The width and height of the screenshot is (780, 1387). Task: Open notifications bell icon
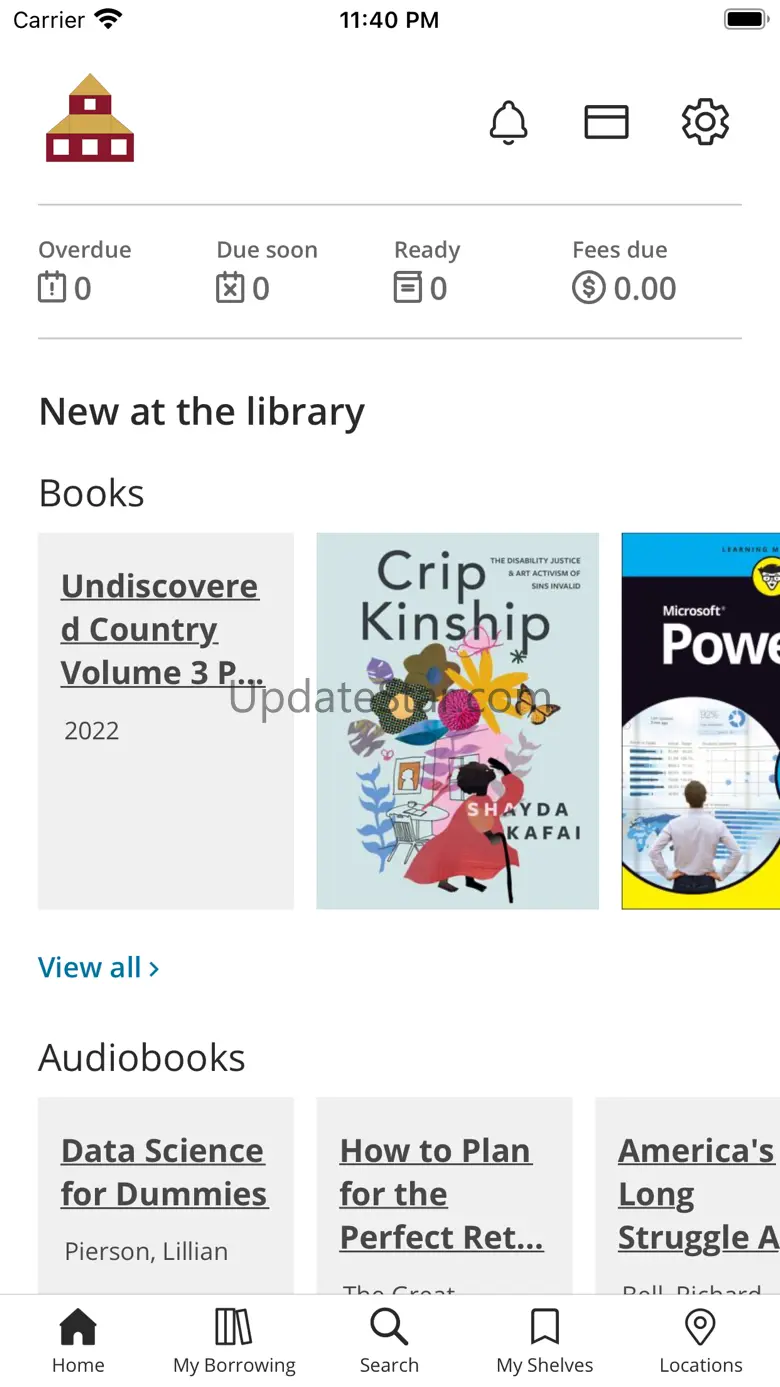pos(508,122)
